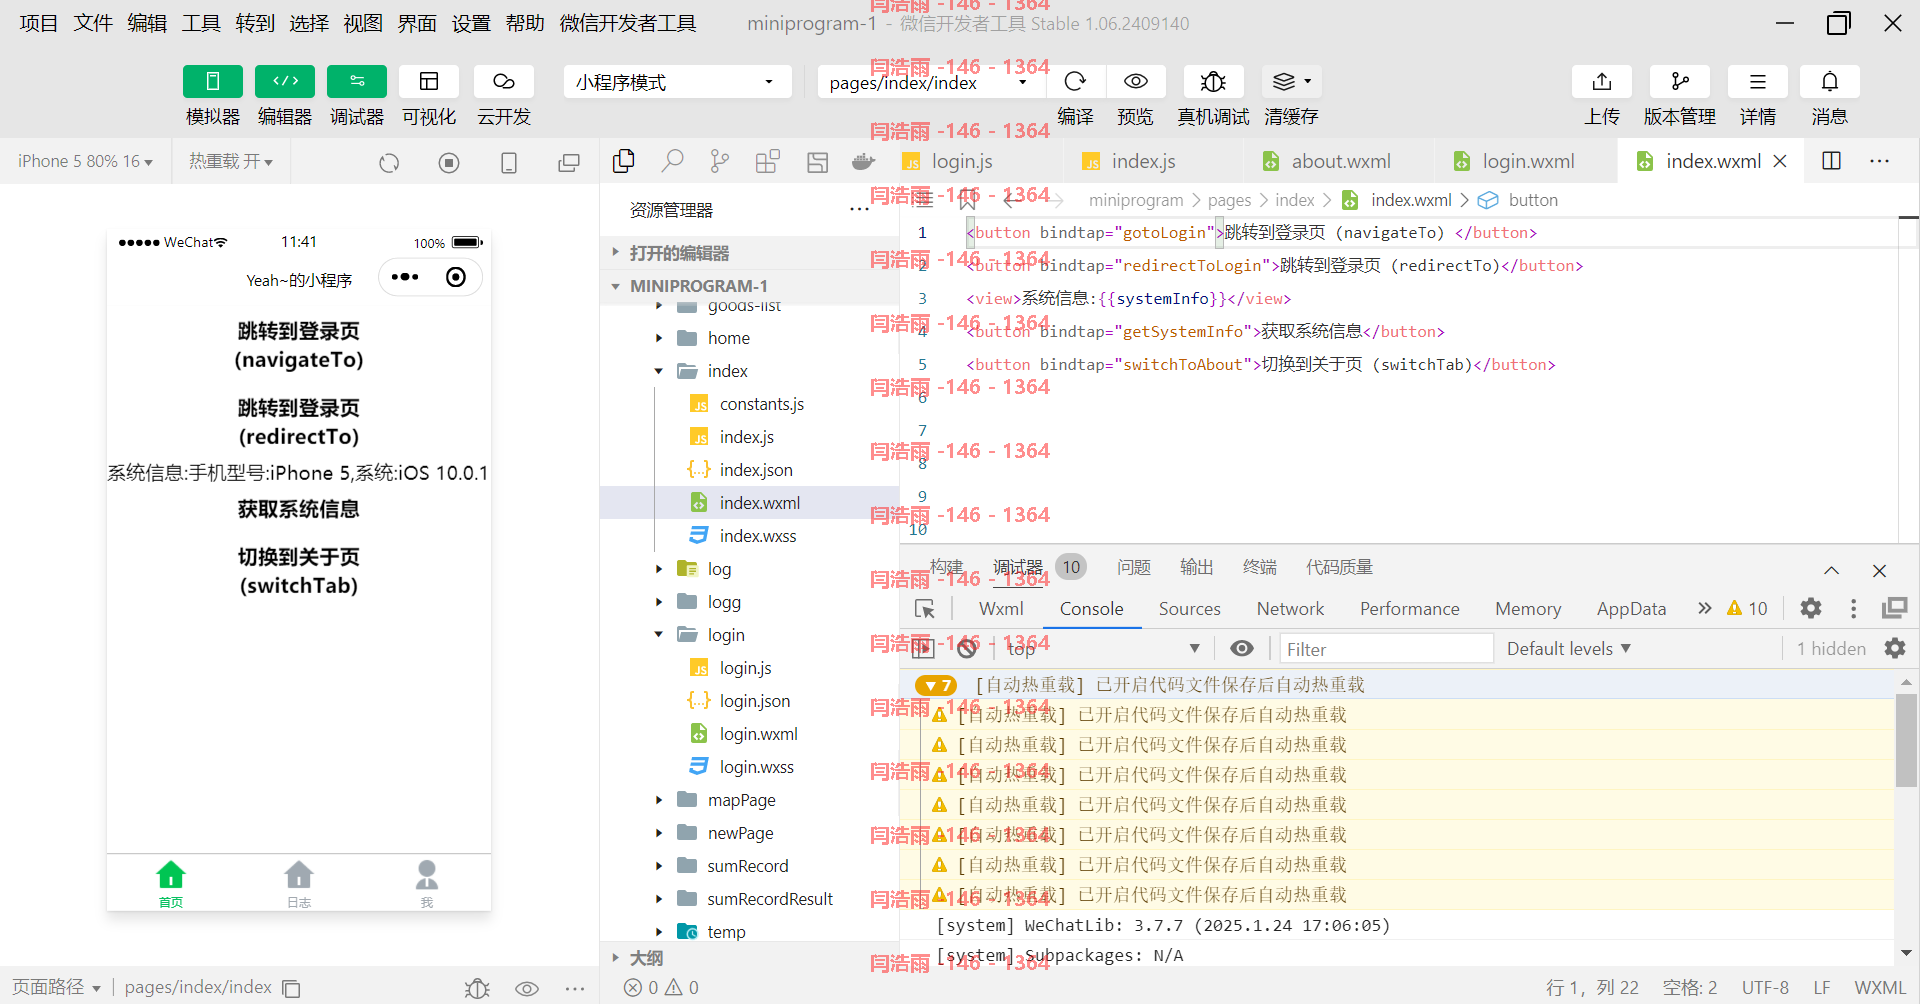
Task: Open the messages (消息) bell
Action: coord(1829,81)
